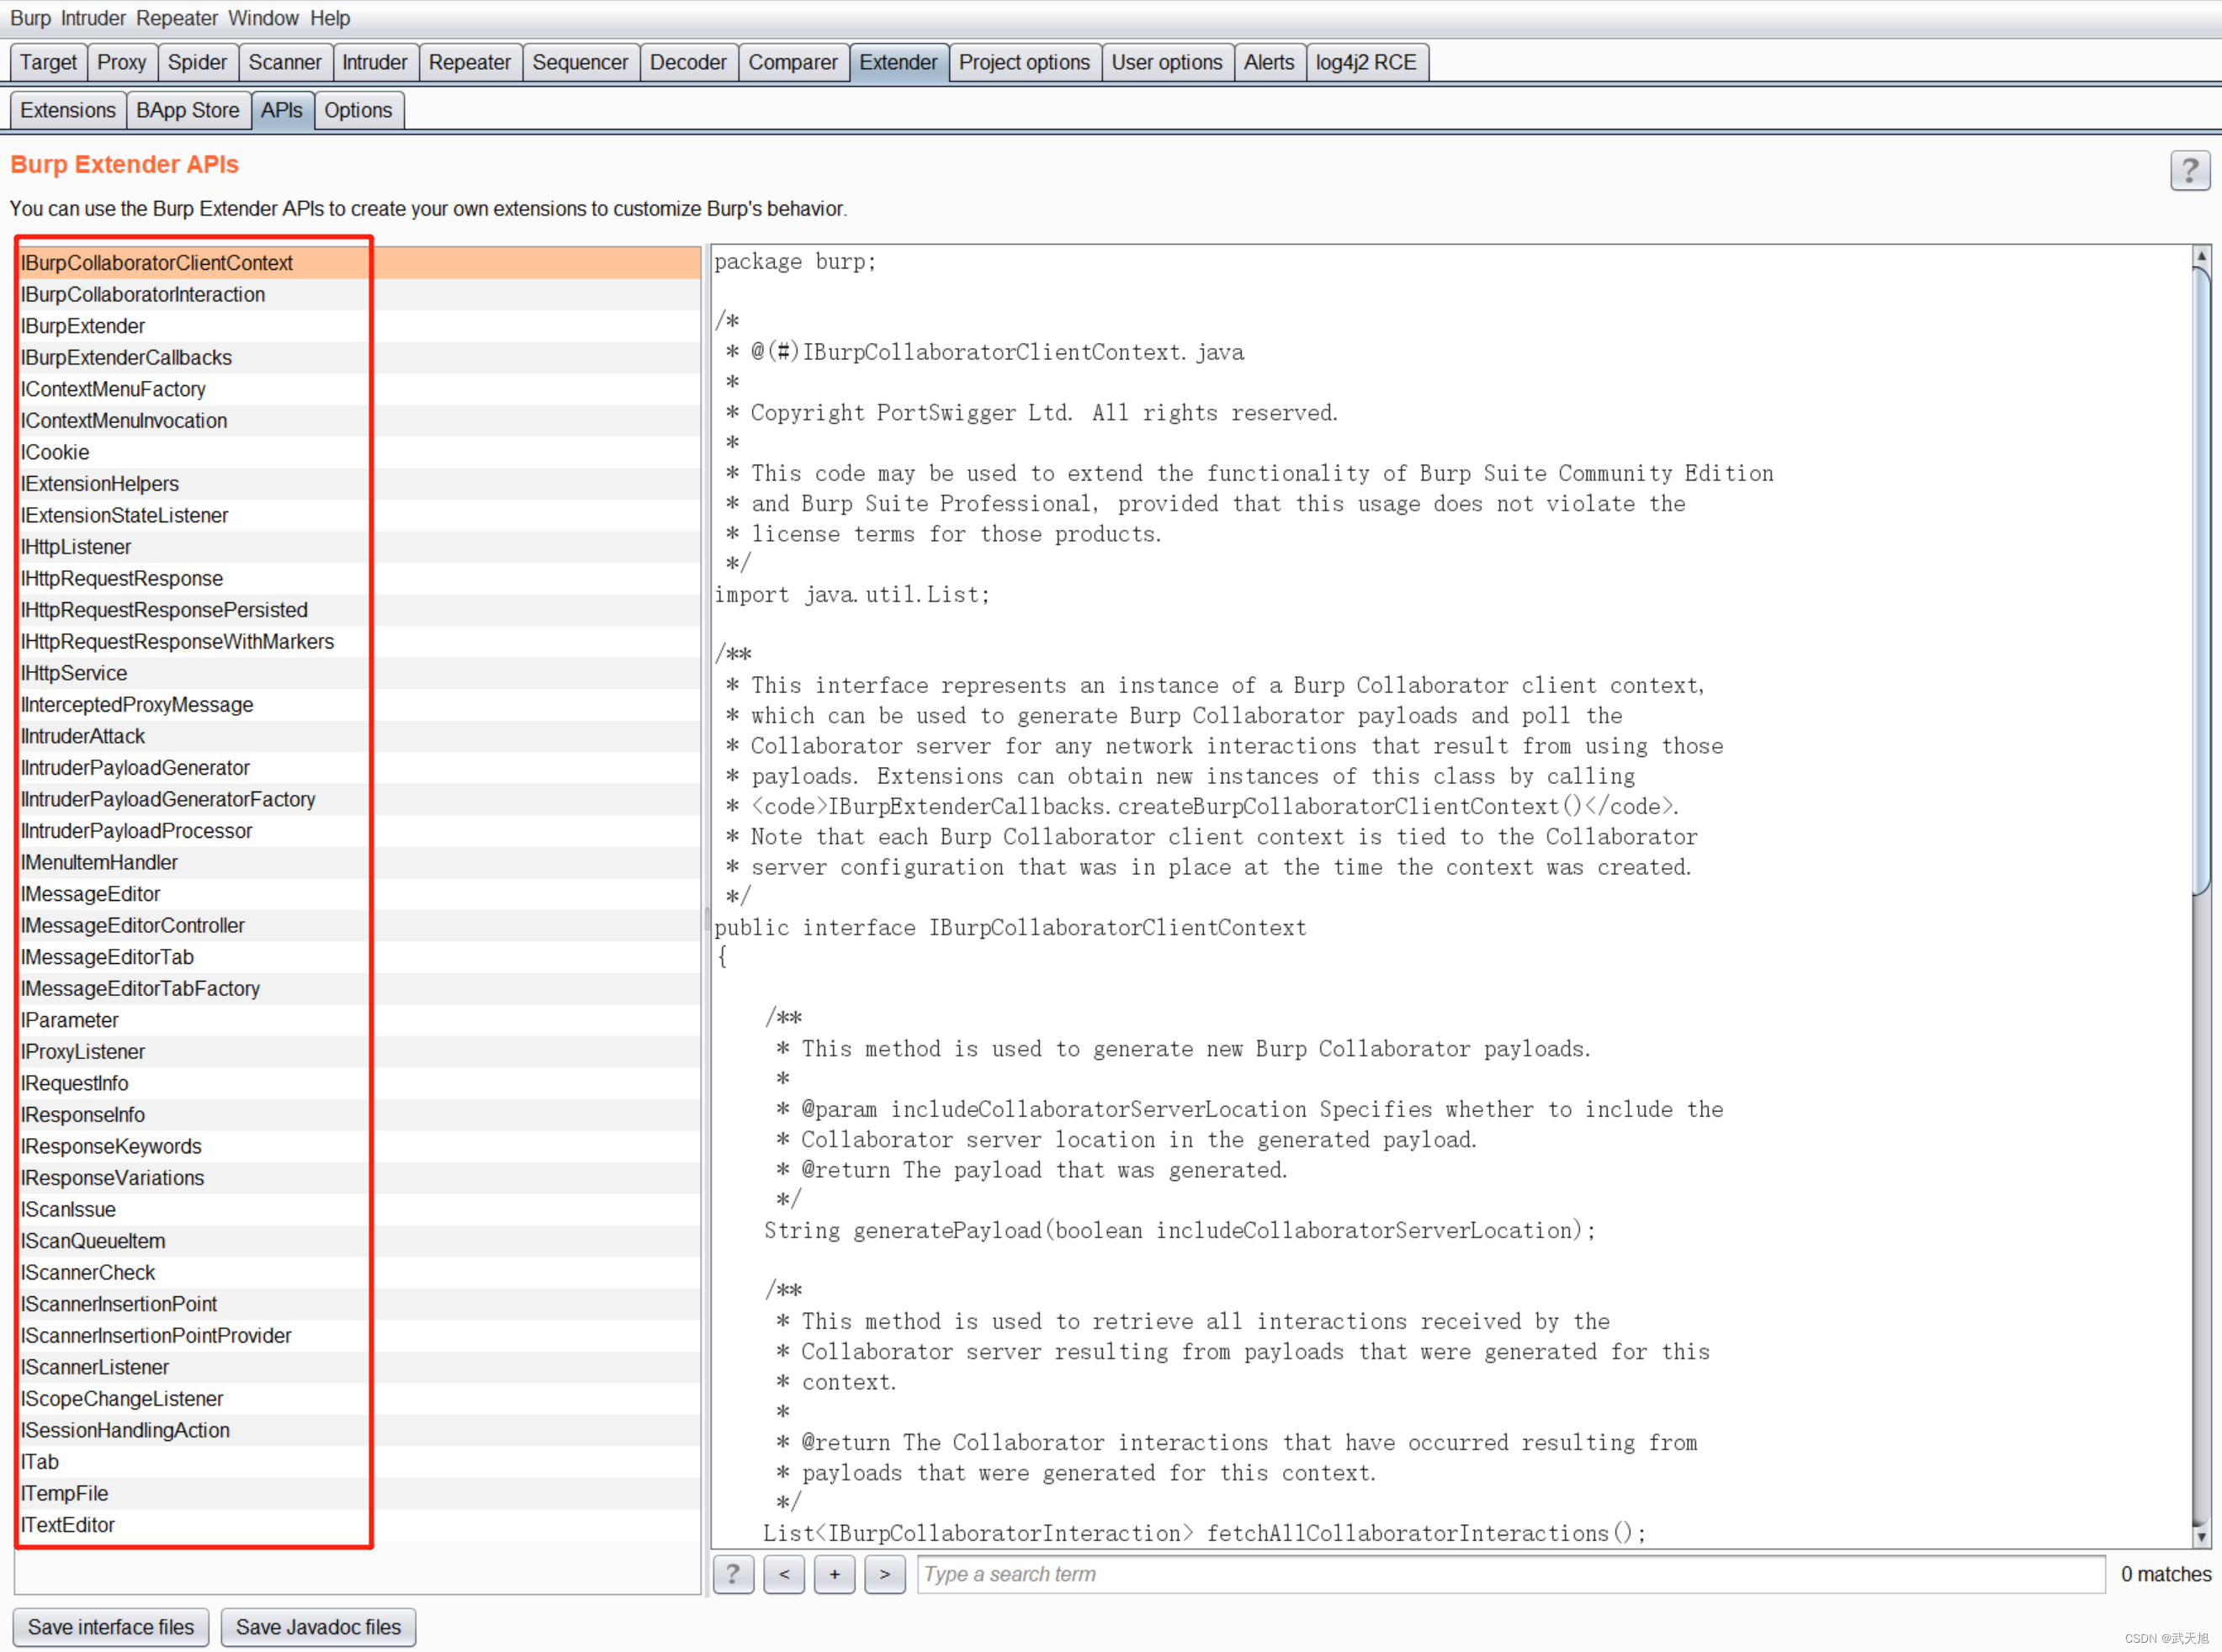Switch to the Proxy tab
The image size is (2222, 1652).
click(121, 62)
